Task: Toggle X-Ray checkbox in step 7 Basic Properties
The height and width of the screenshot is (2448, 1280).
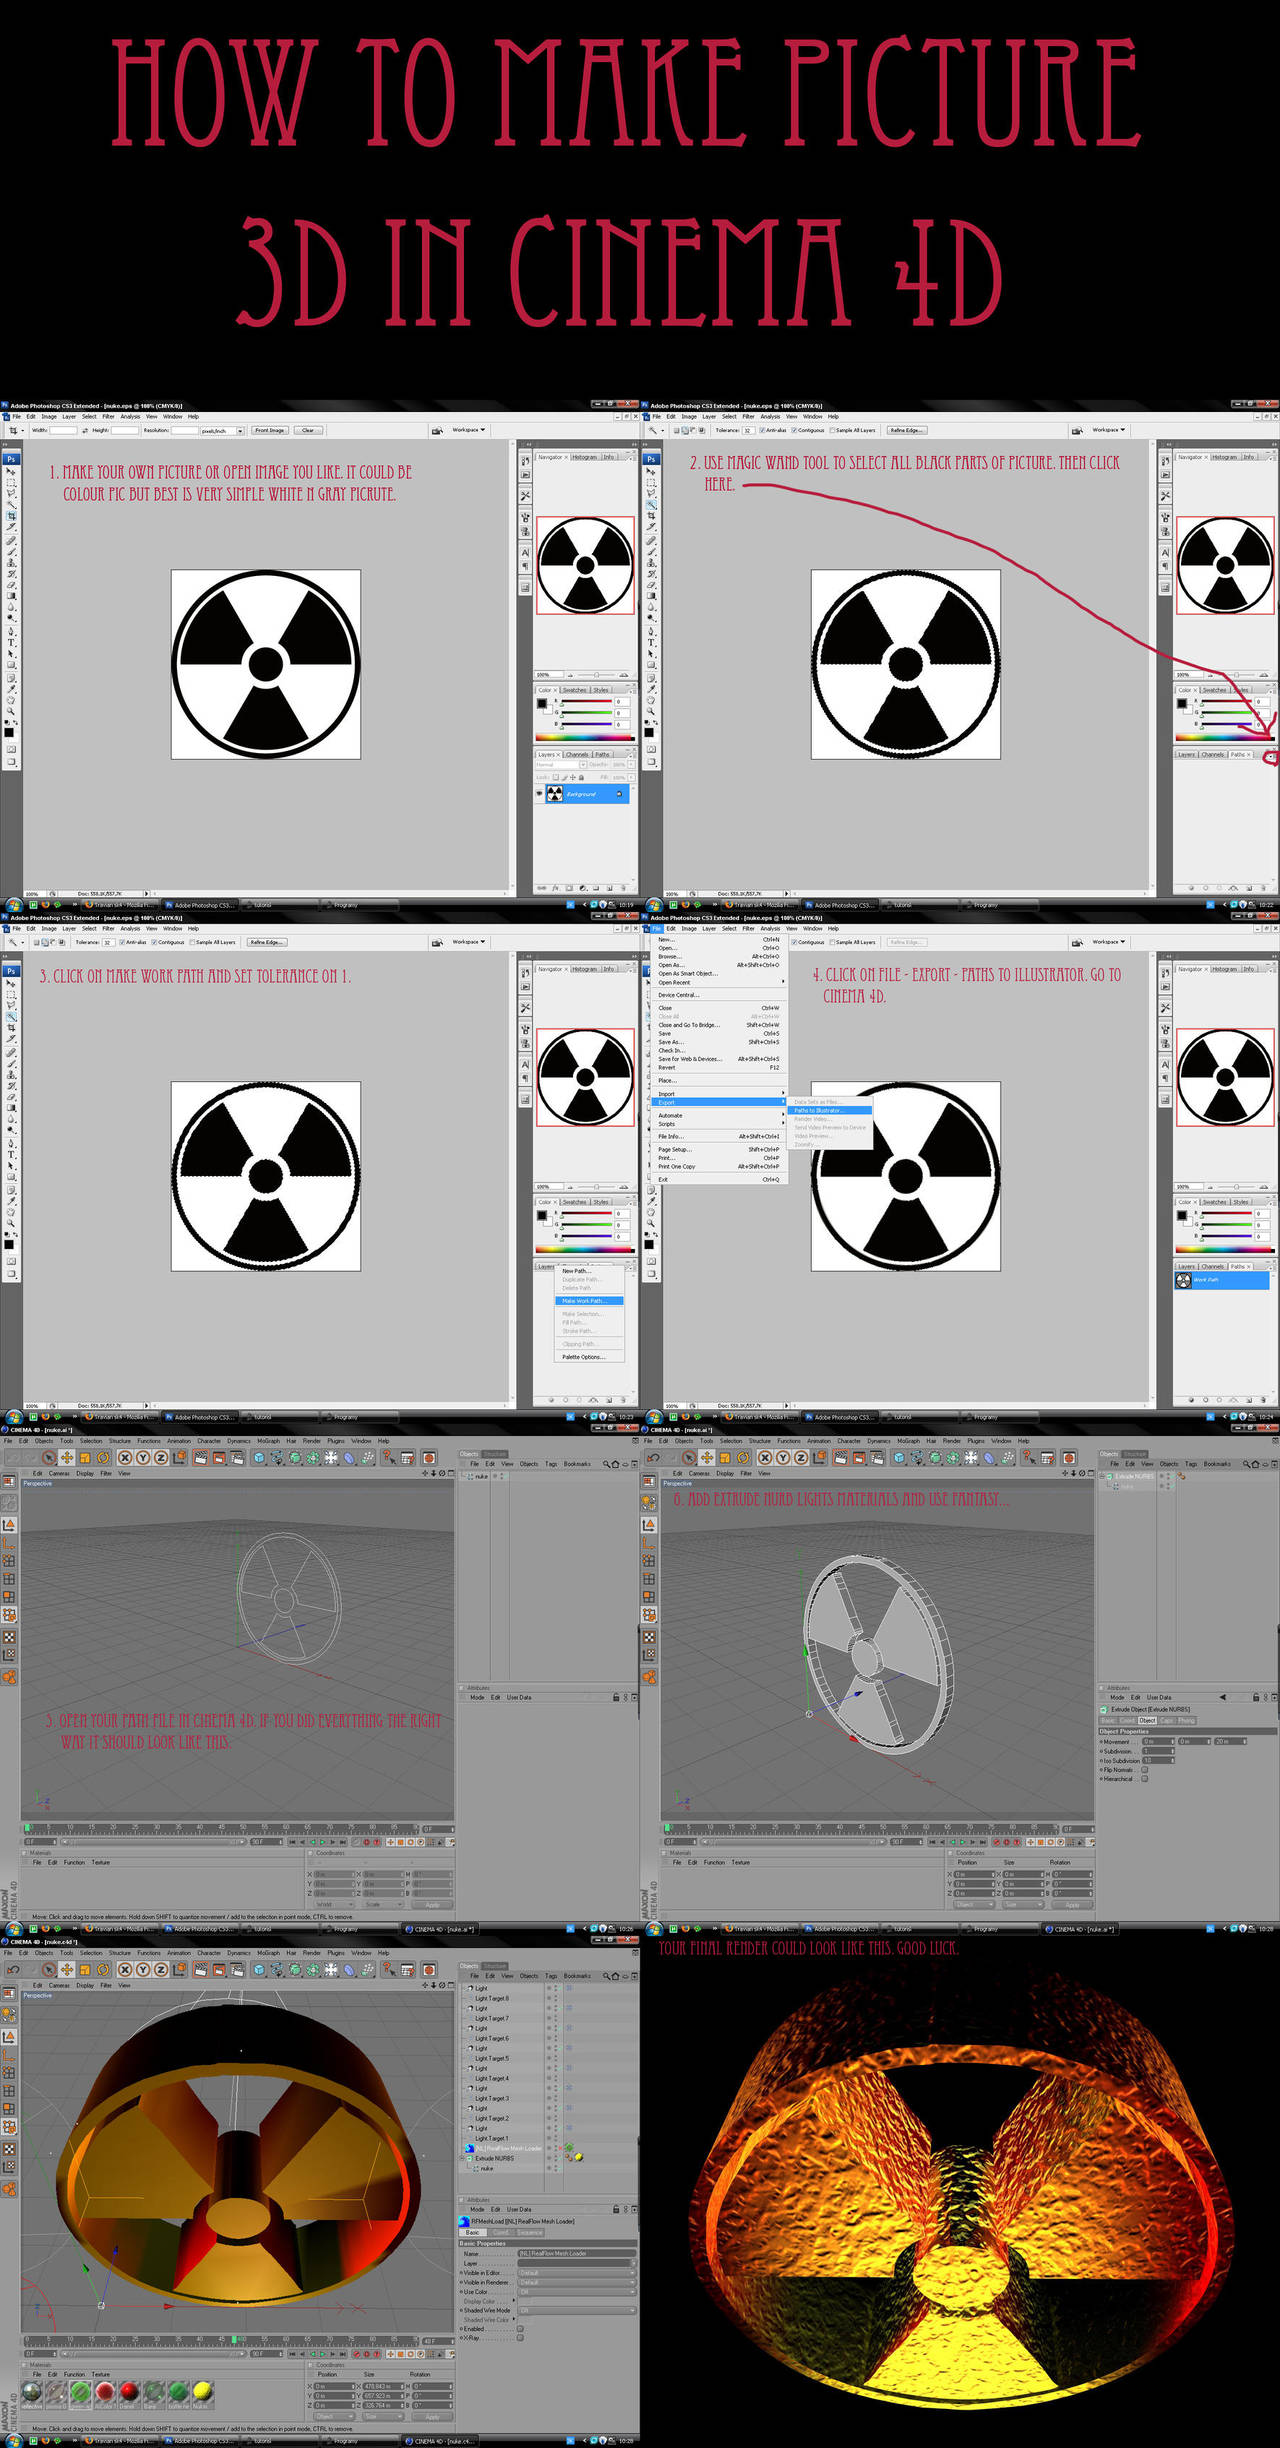Action: pos(520,2338)
